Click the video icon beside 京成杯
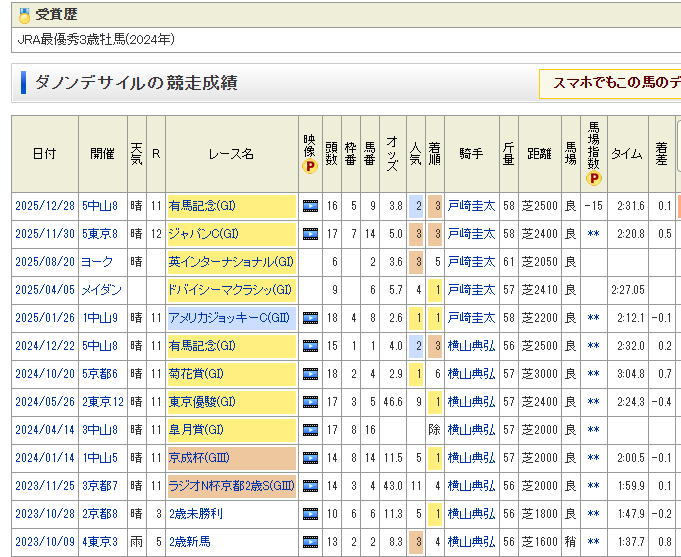This screenshot has height=557, width=681. [x=310, y=458]
